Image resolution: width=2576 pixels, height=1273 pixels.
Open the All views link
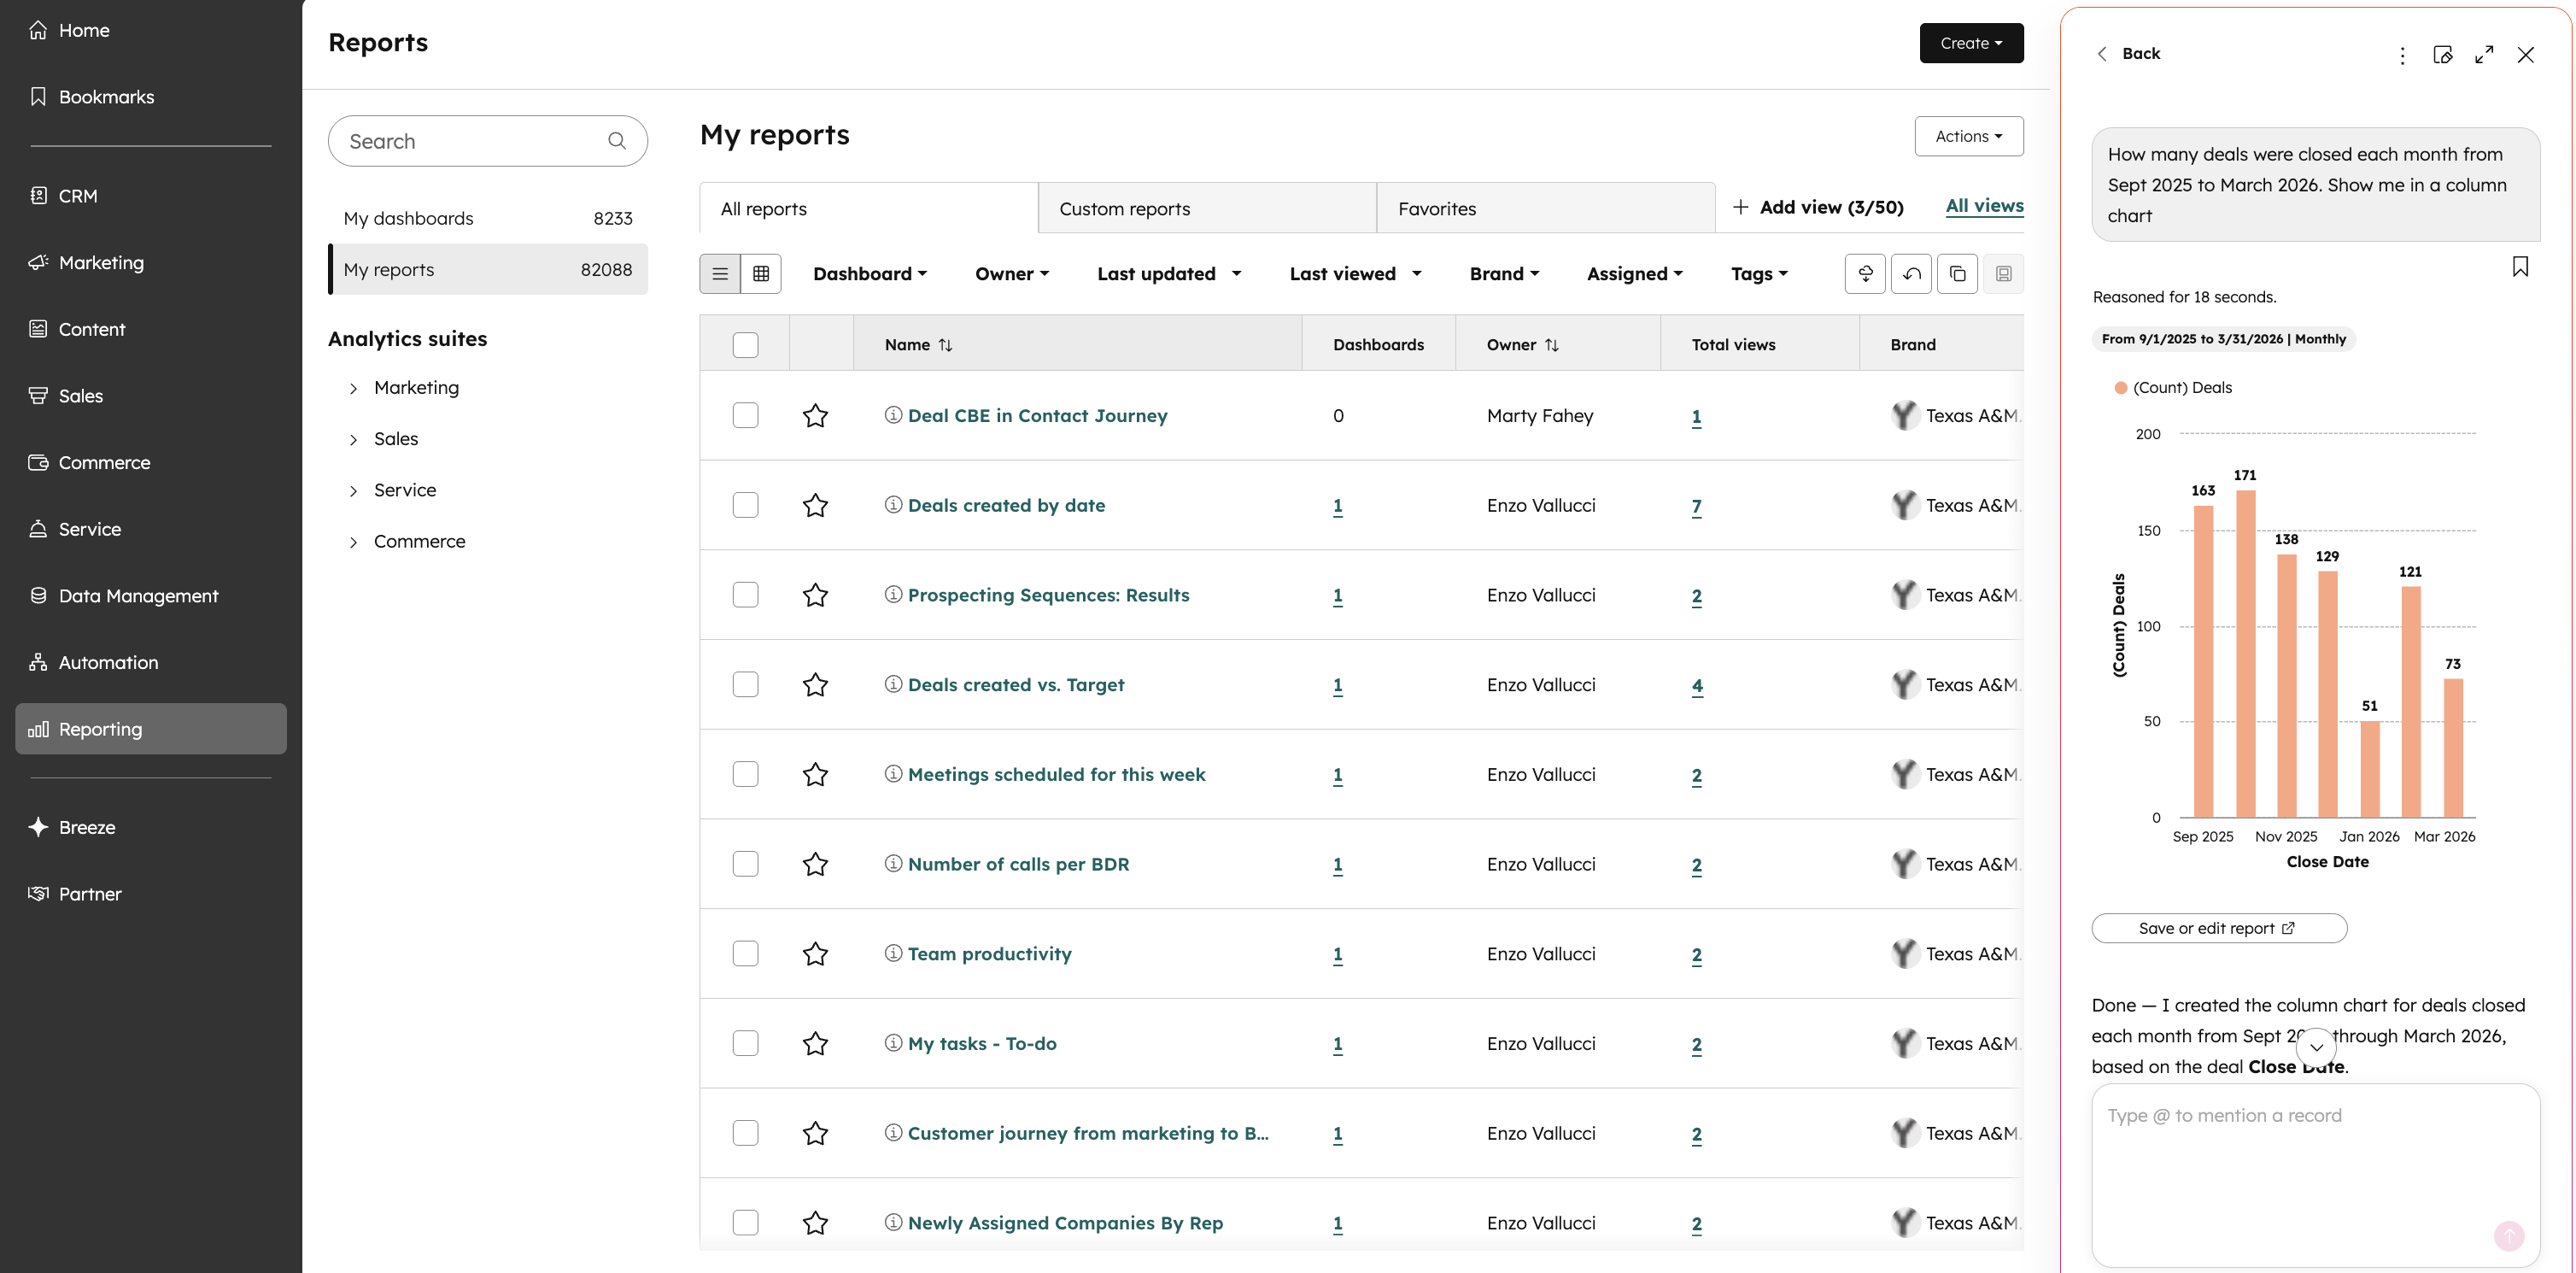[x=1984, y=206]
